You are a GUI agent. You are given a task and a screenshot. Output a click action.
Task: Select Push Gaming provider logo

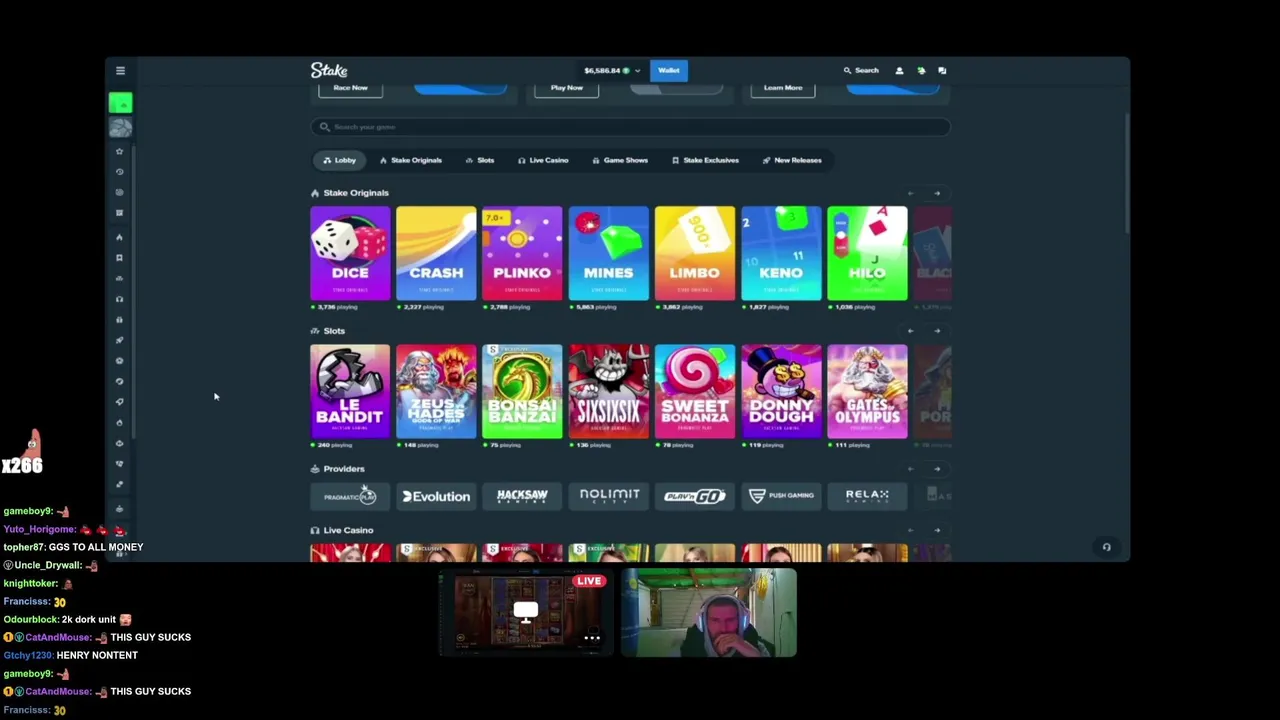(781, 496)
